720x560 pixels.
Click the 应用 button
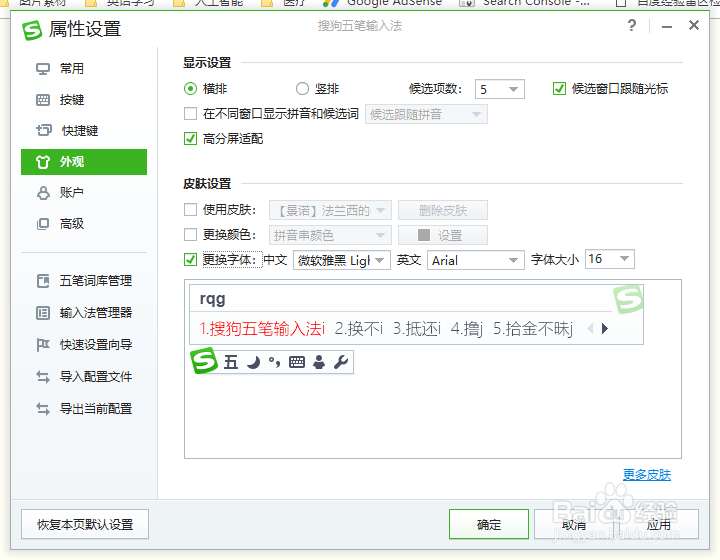coord(659,524)
